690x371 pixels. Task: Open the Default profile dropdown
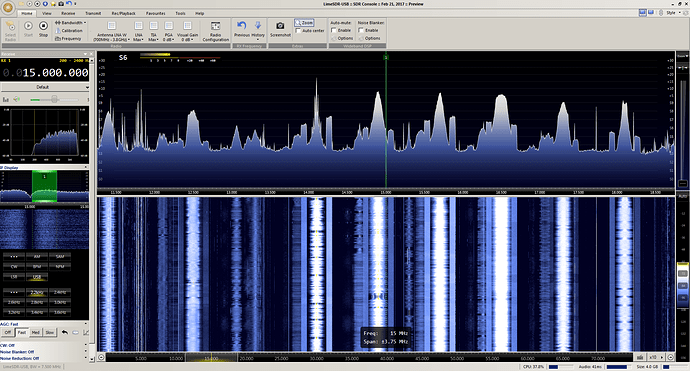click(x=44, y=87)
